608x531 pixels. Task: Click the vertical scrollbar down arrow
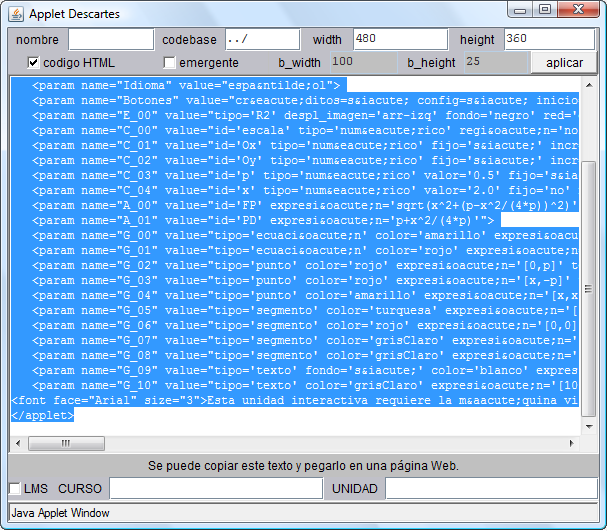tap(589, 427)
